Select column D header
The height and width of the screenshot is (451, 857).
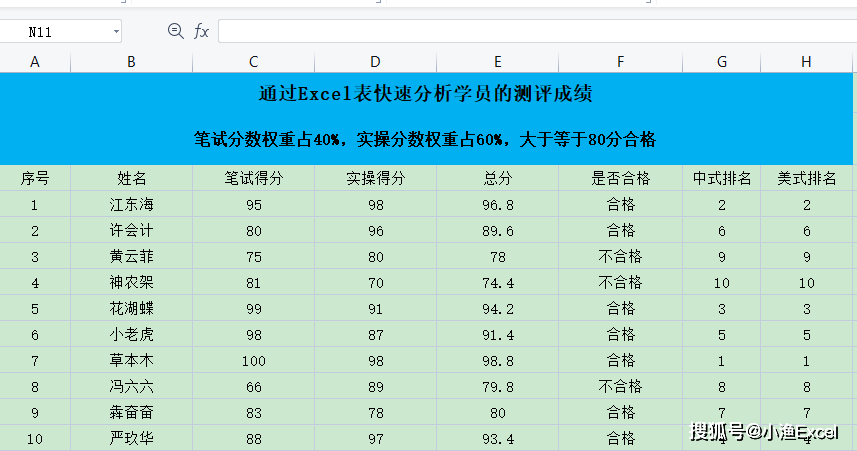[x=375, y=62]
